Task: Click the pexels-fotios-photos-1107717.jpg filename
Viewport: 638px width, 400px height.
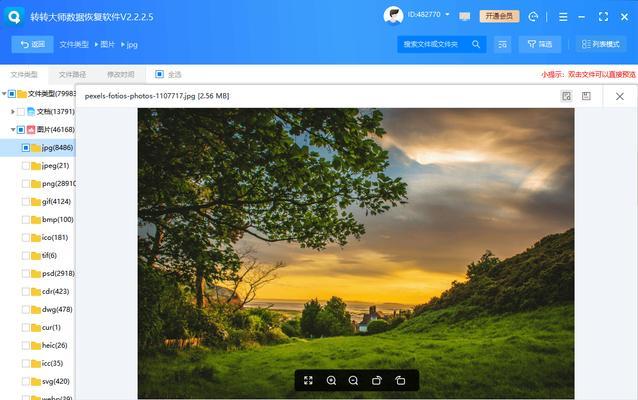Action: pos(140,96)
